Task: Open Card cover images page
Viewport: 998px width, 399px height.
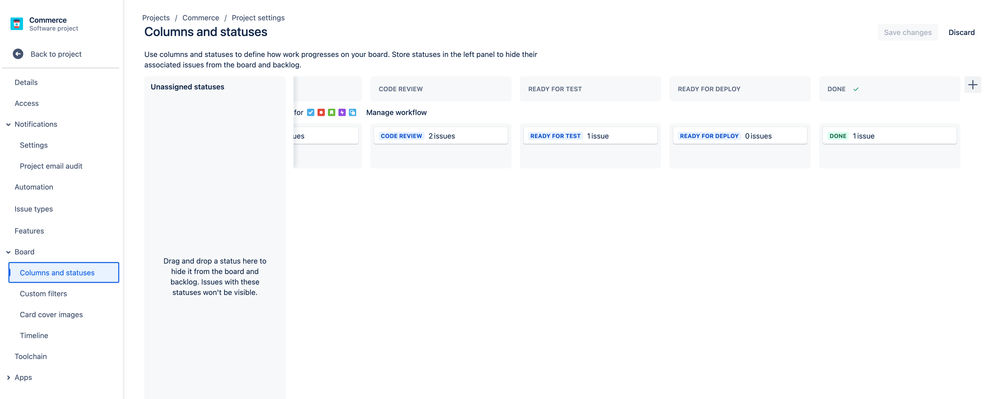Action: click(51, 314)
